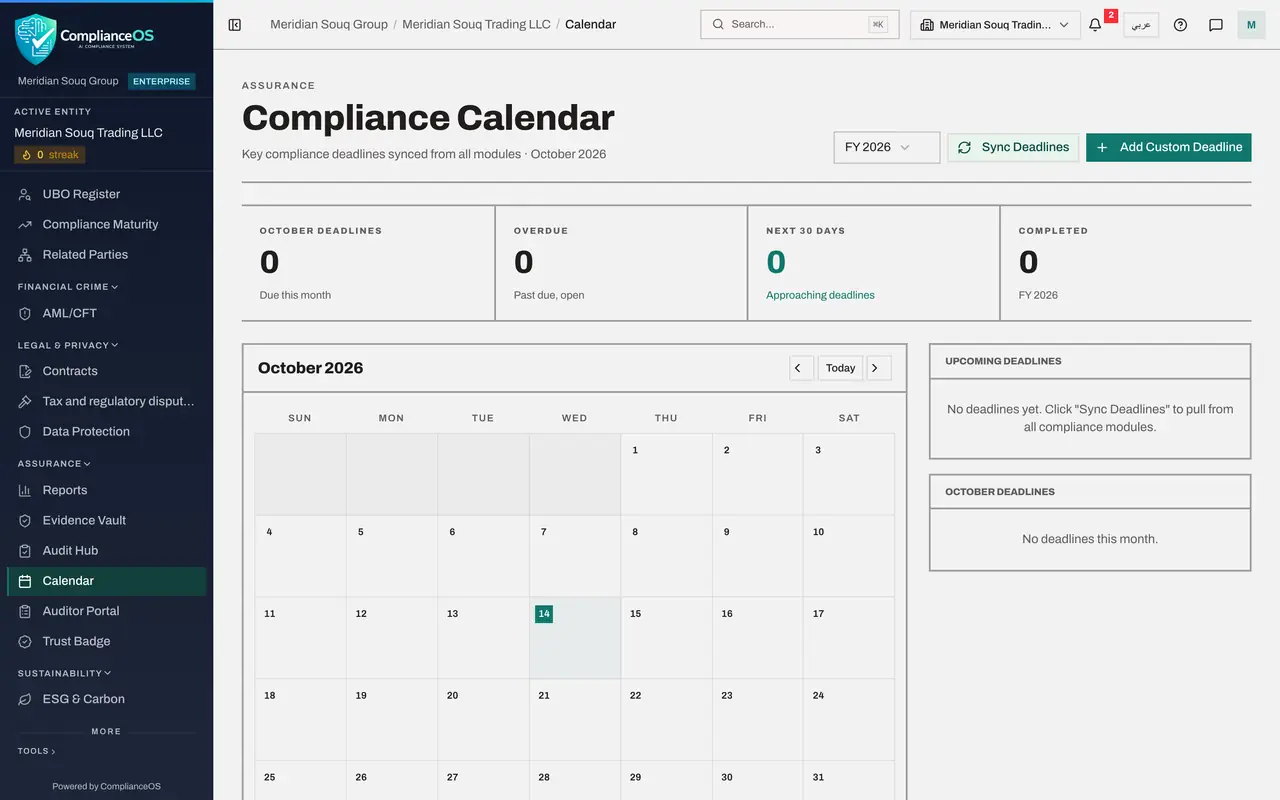Click the Data Protection shield icon

pos(25,431)
